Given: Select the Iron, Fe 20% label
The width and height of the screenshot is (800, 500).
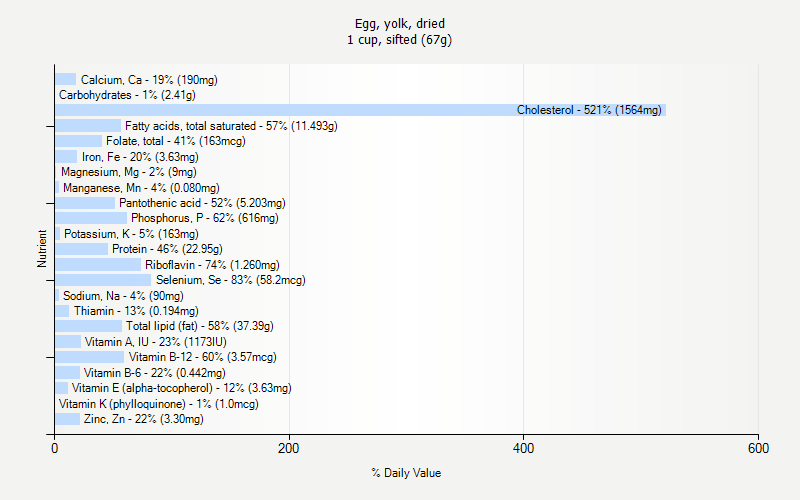Looking at the screenshot, I should (140, 157).
